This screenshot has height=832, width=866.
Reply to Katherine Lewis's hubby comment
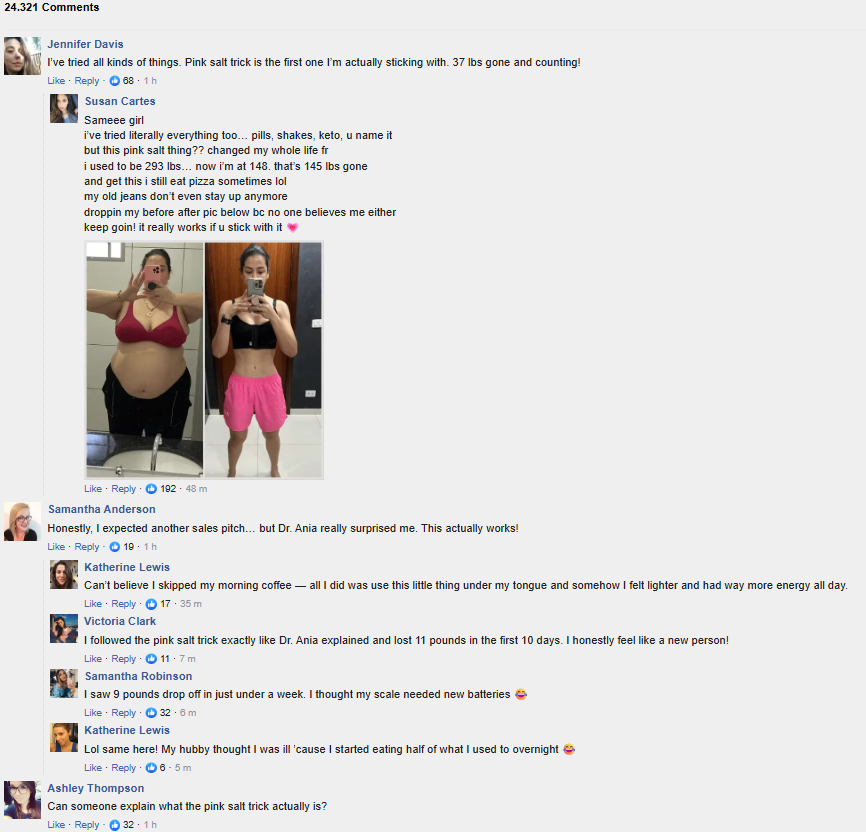click(x=123, y=768)
